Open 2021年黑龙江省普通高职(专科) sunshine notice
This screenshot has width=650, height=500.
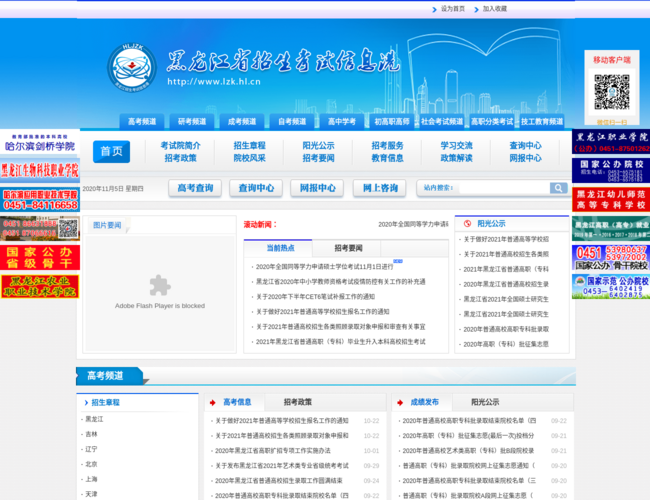click(x=506, y=269)
